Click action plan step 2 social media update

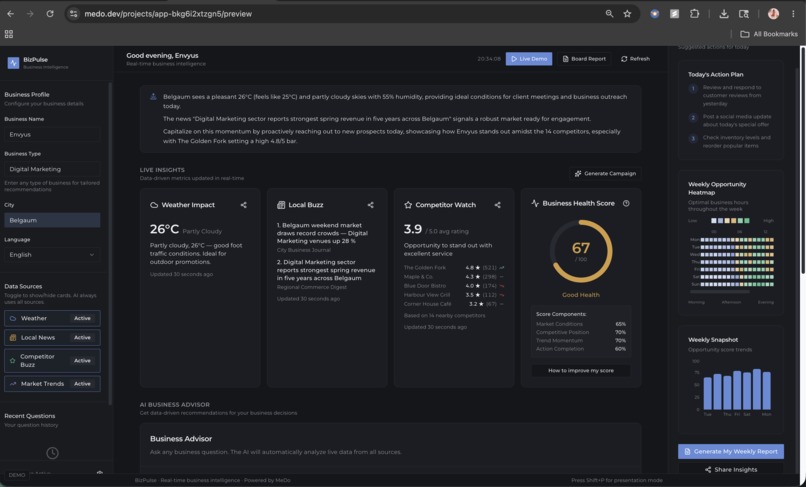tap(730, 120)
